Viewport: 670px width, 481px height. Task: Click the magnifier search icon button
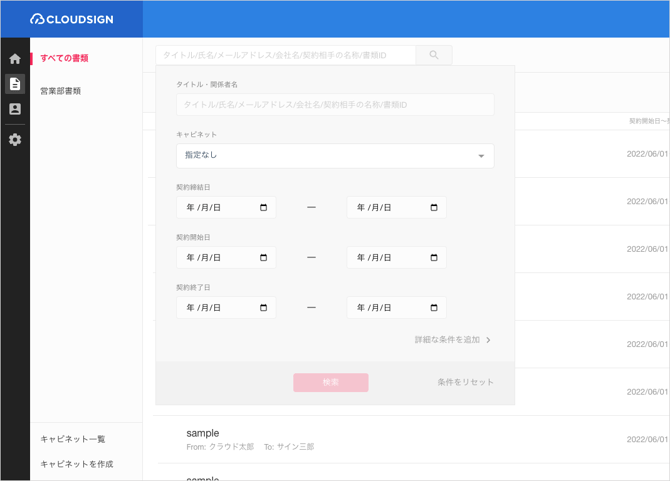point(434,55)
